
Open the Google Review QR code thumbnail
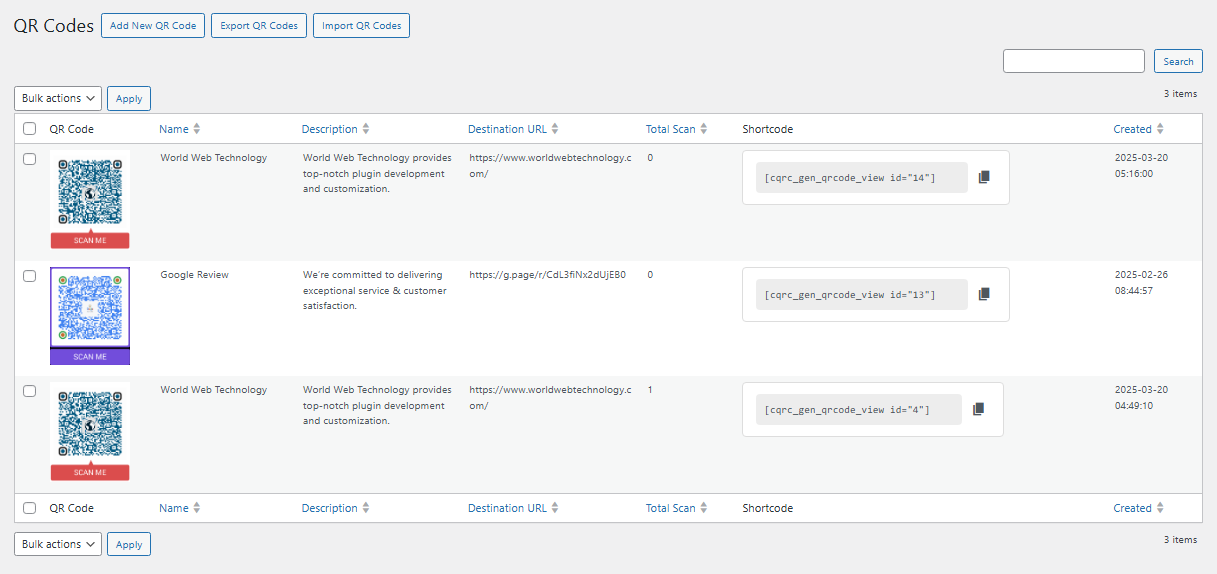(x=90, y=316)
